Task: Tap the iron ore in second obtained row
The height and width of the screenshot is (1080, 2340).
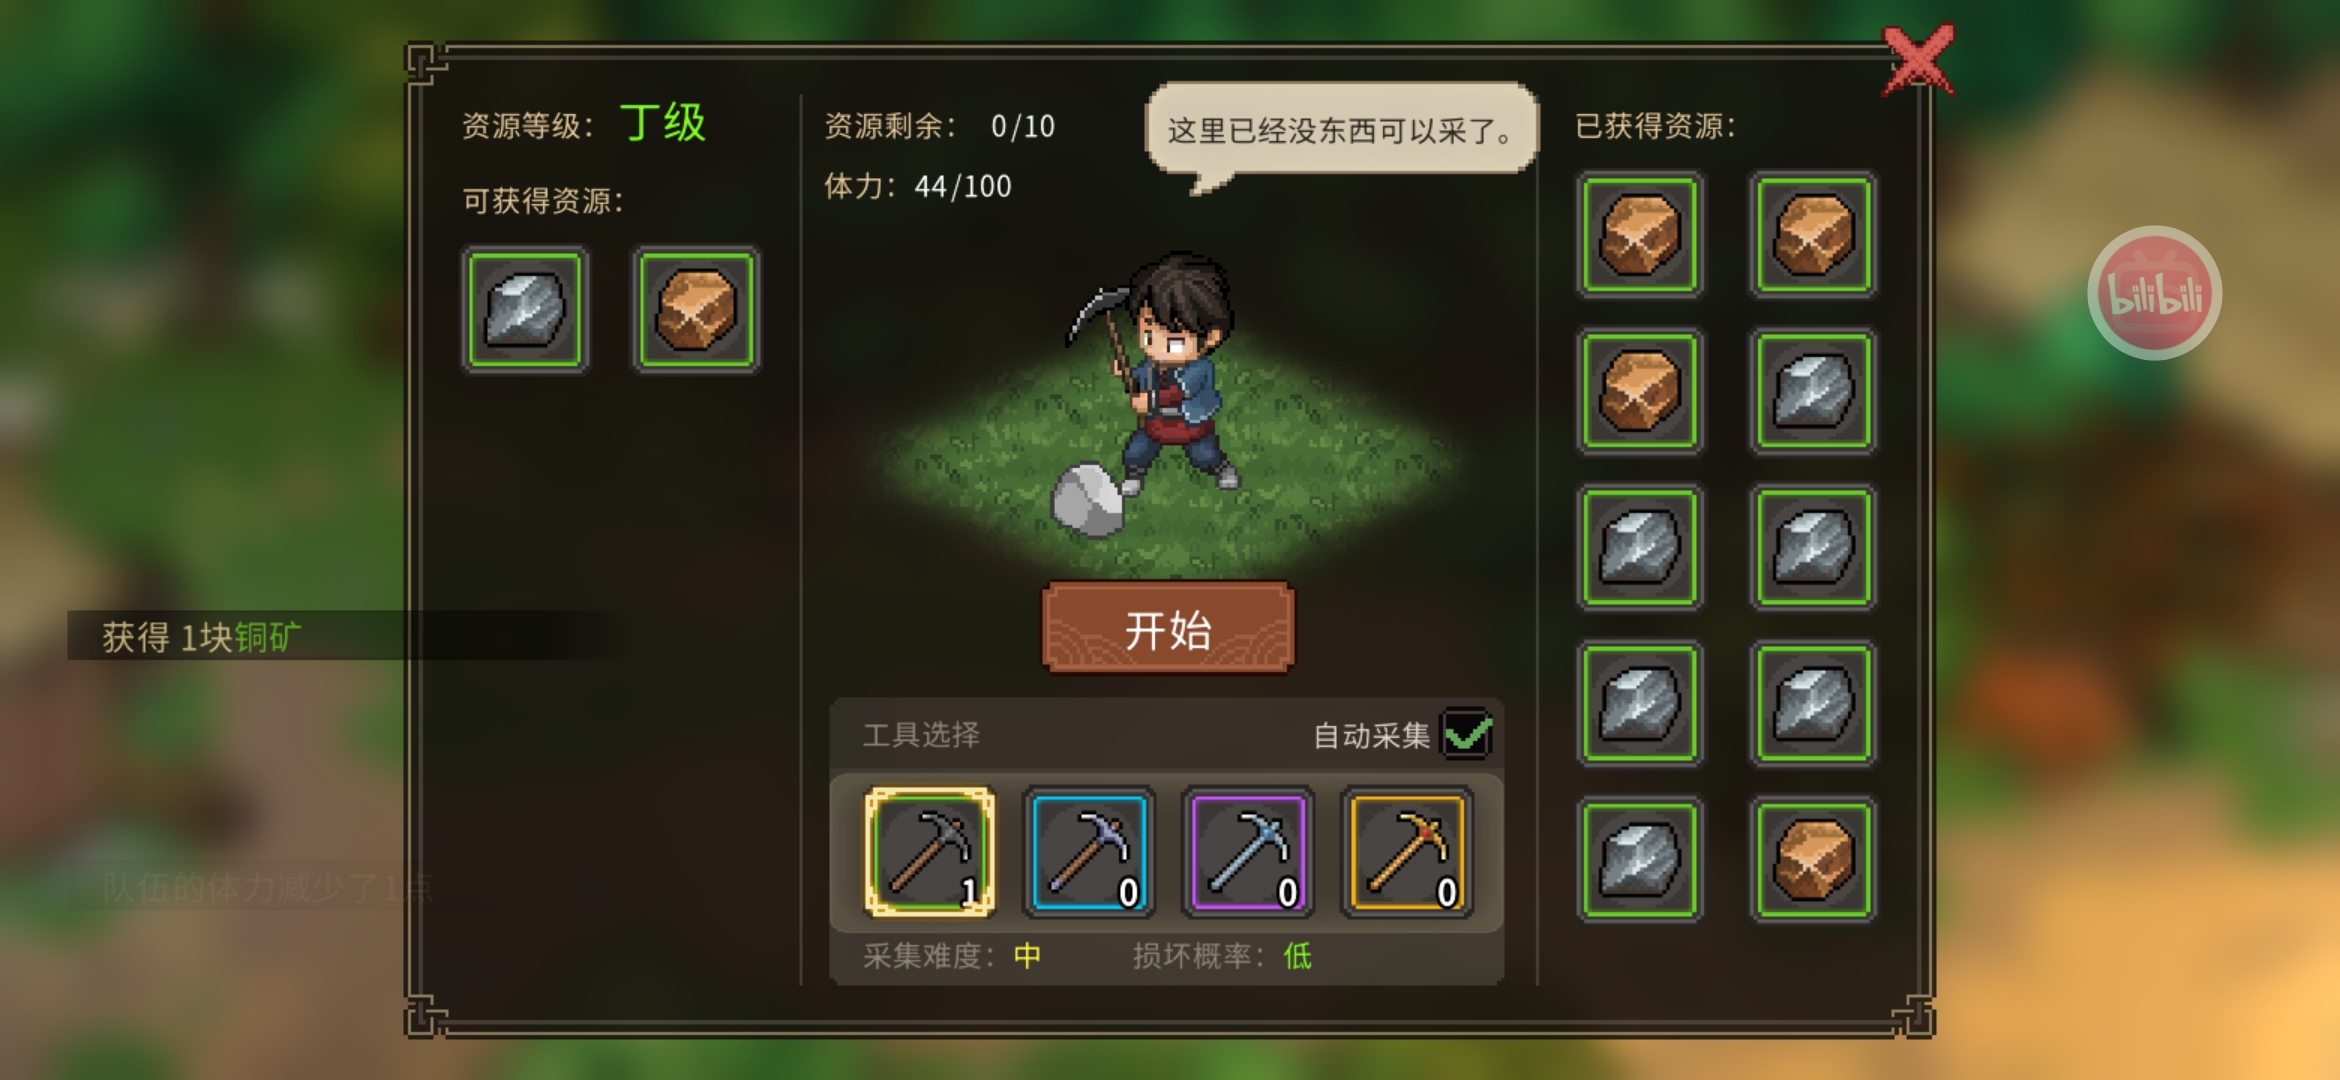Action: 1813,391
